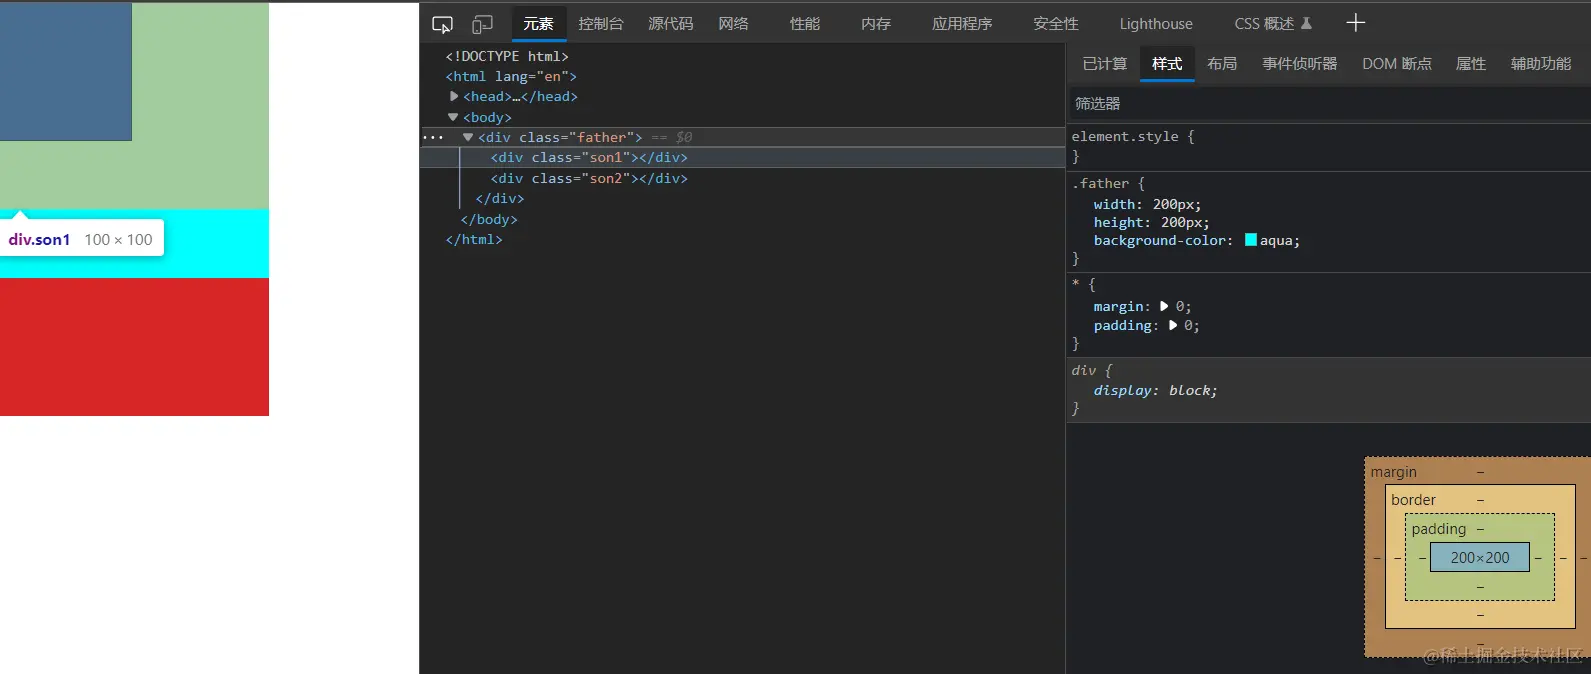Click the plus icon for more tools

[1355, 23]
